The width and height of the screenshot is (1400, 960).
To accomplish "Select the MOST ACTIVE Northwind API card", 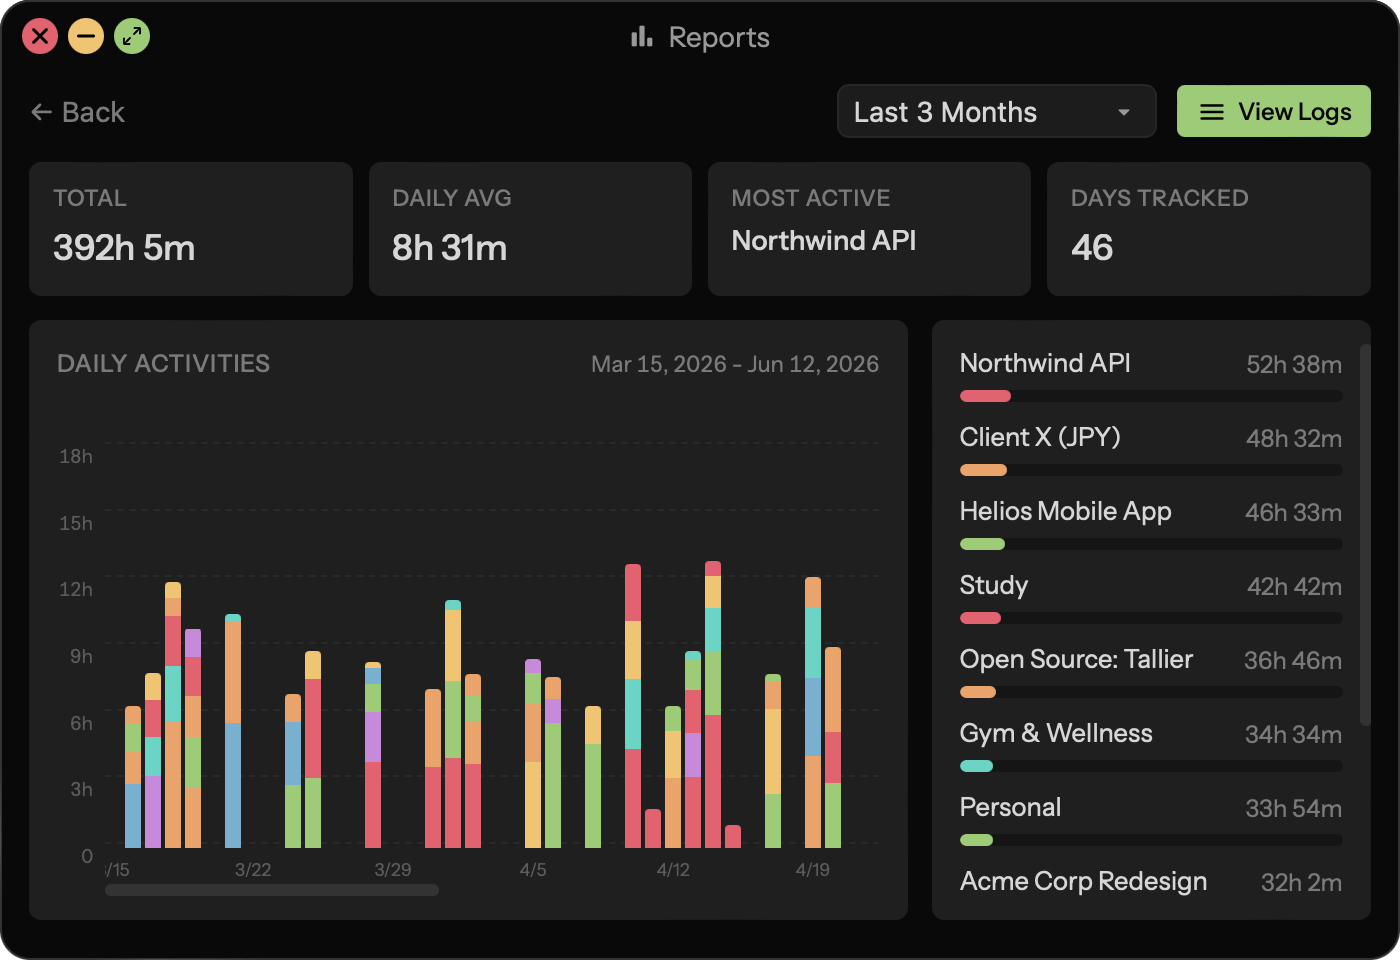I will click(x=869, y=229).
